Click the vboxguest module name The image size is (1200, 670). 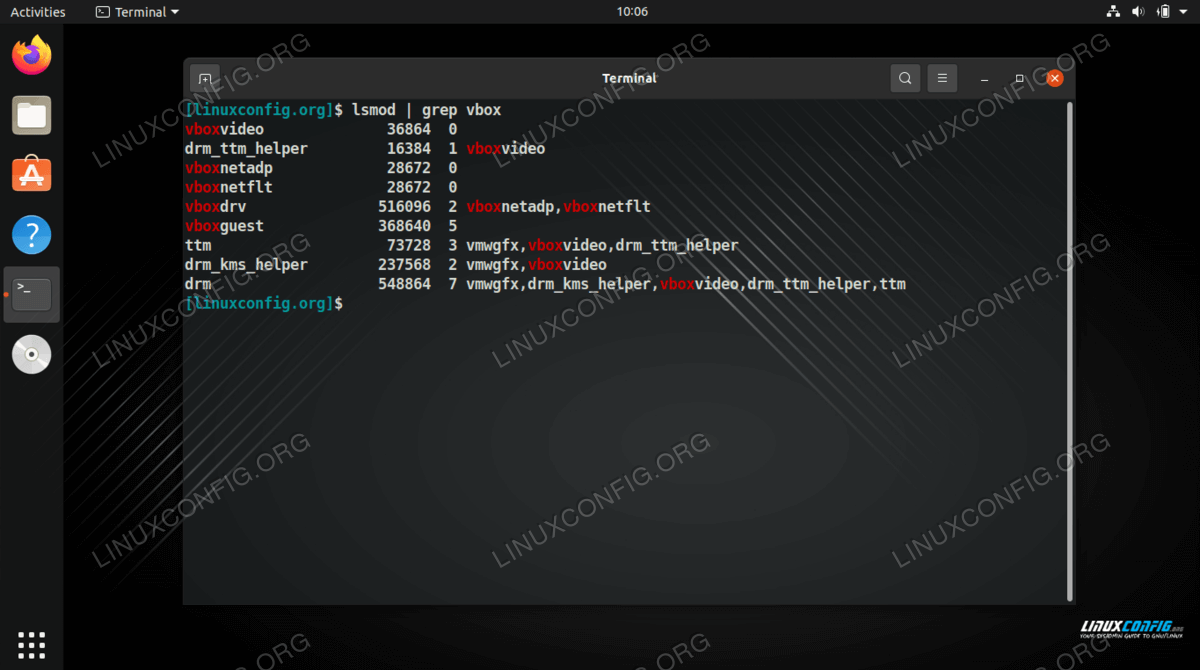[x=225, y=226]
